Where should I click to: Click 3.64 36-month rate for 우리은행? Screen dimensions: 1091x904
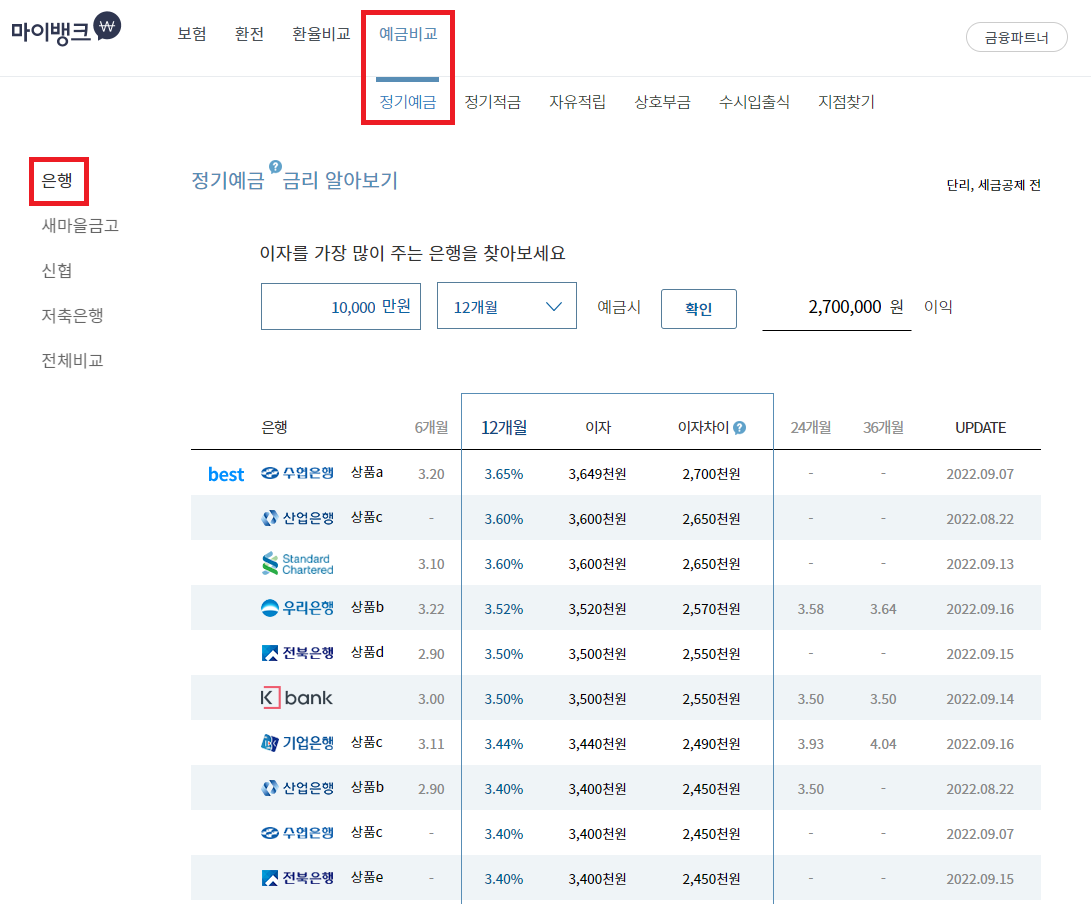coord(883,609)
